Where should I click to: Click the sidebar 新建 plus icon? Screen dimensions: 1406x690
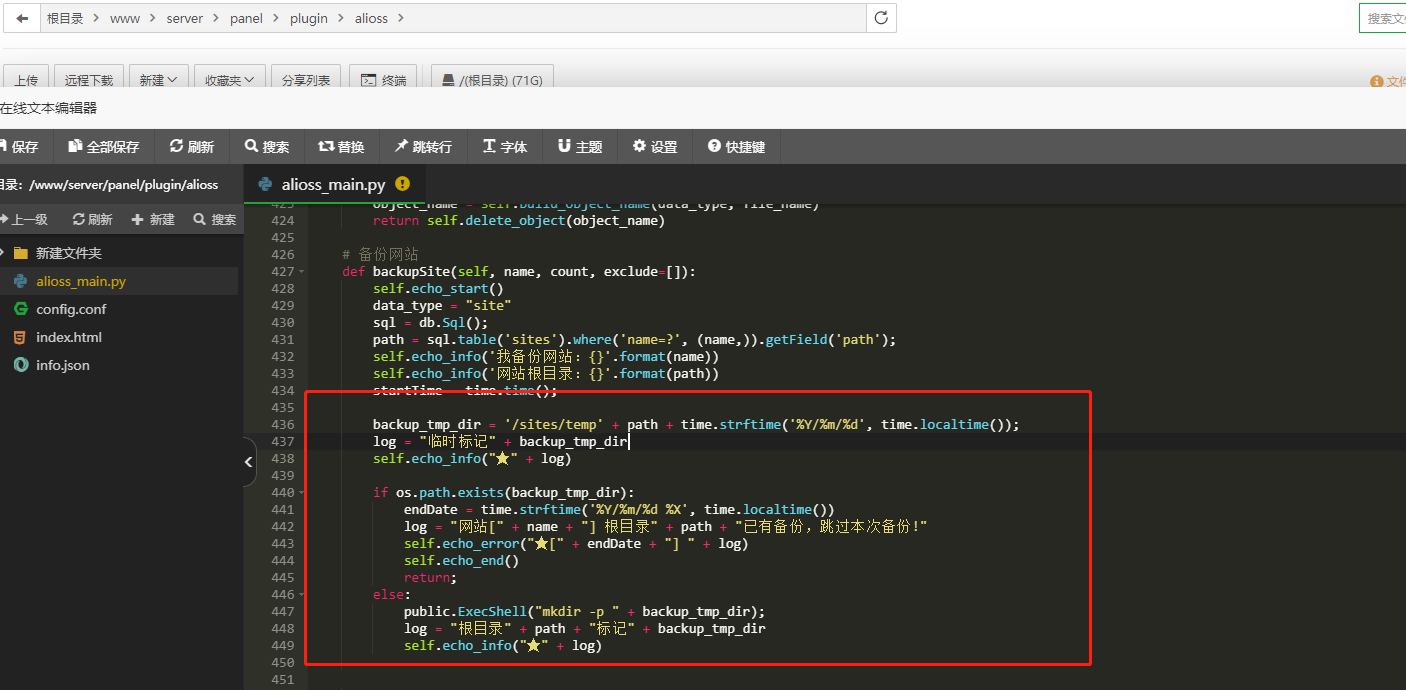pyautogui.click(x=138, y=219)
